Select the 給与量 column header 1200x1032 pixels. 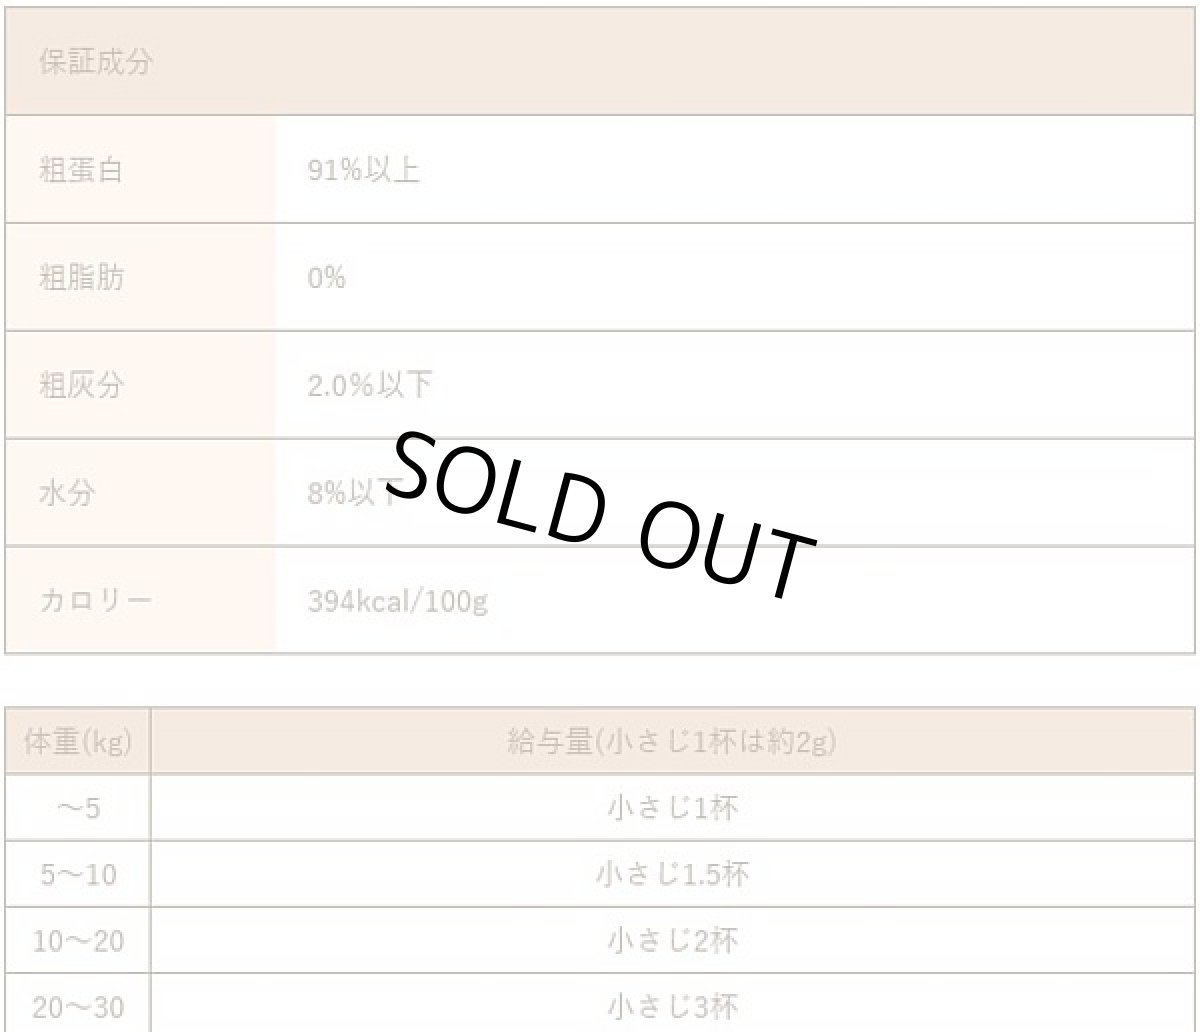(x=672, y=742)
